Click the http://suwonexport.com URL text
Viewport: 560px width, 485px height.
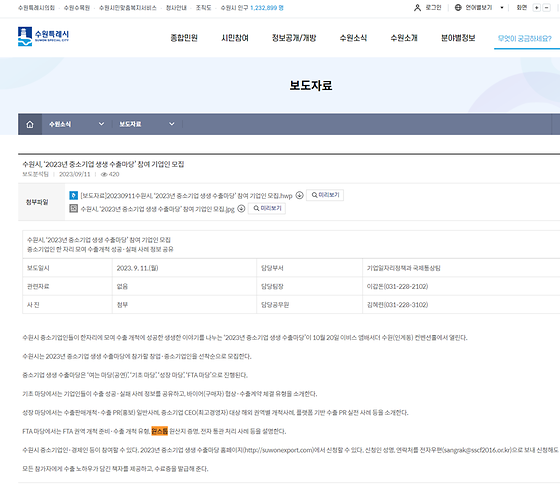(279, 450)
